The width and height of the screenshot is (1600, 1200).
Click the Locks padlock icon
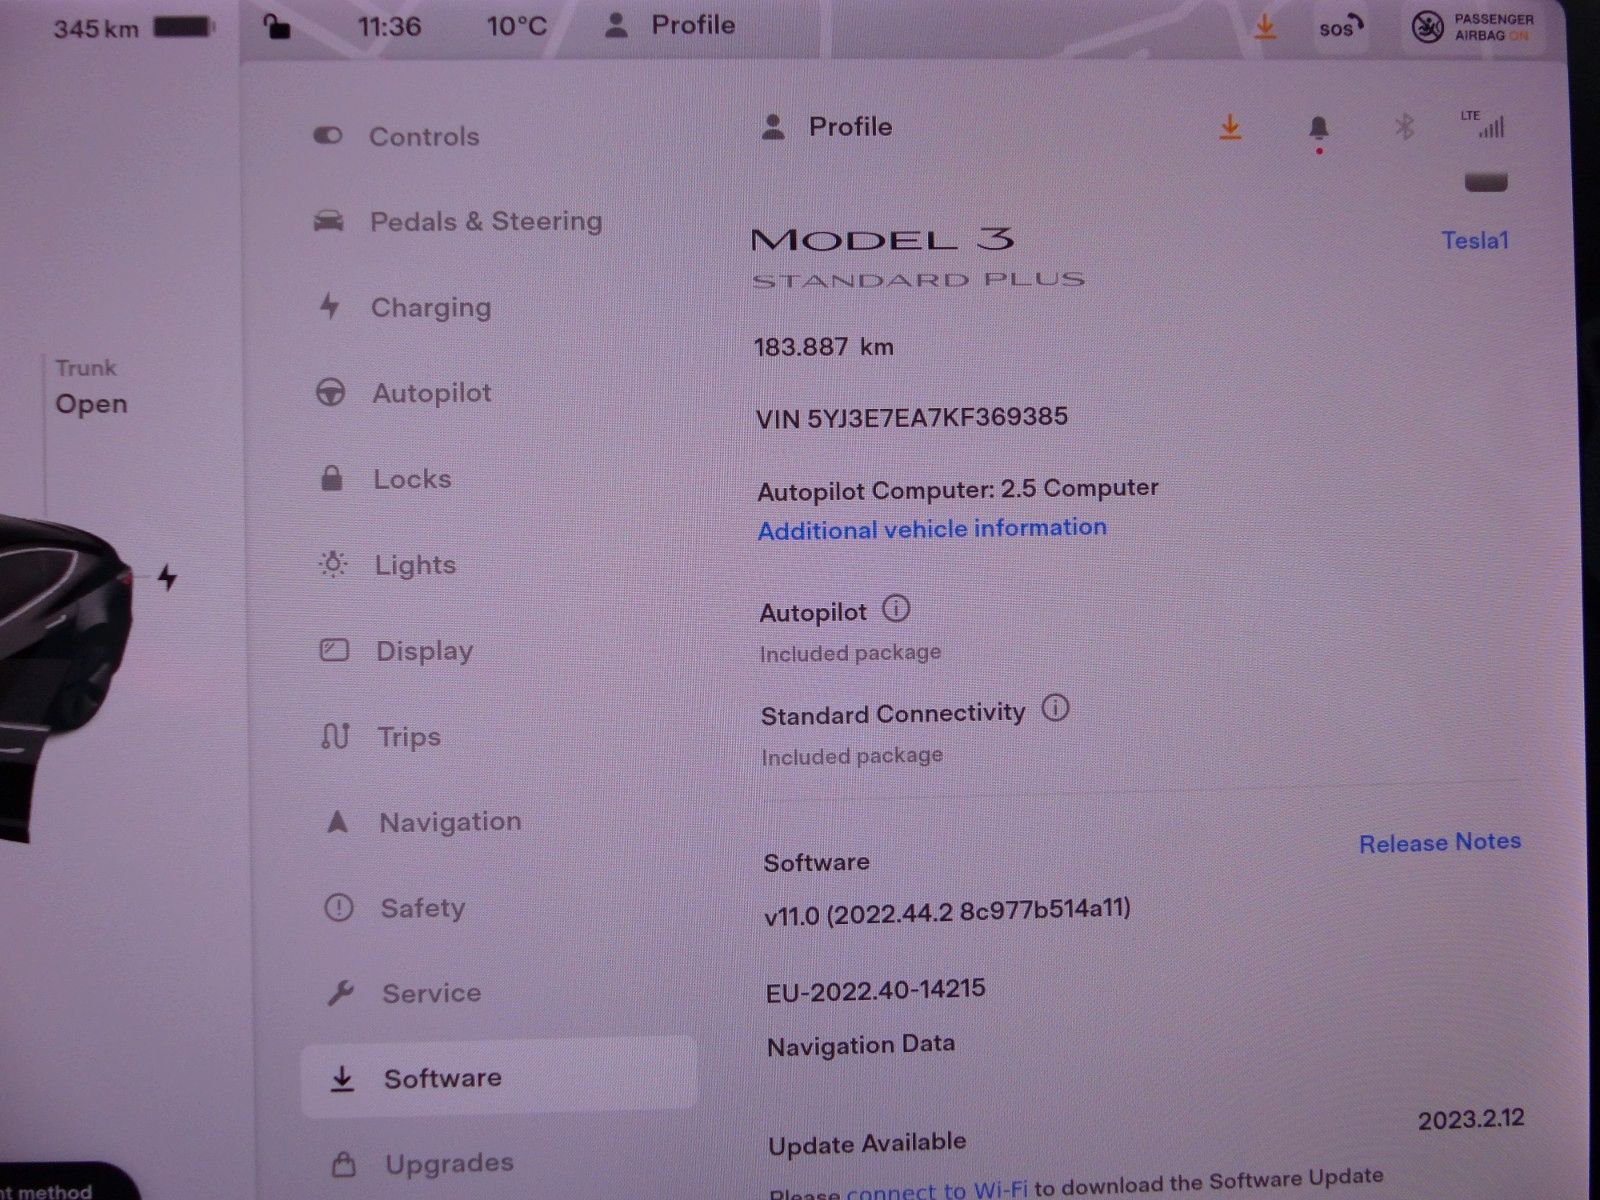(332, 478)
